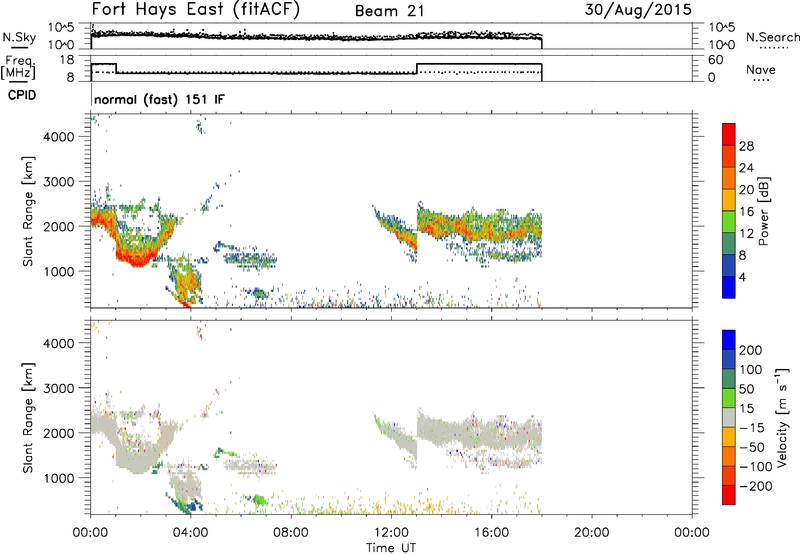Click the '4000' tick on power panel axis
This screenshot has width=800, height=554.
coord(59,137)
